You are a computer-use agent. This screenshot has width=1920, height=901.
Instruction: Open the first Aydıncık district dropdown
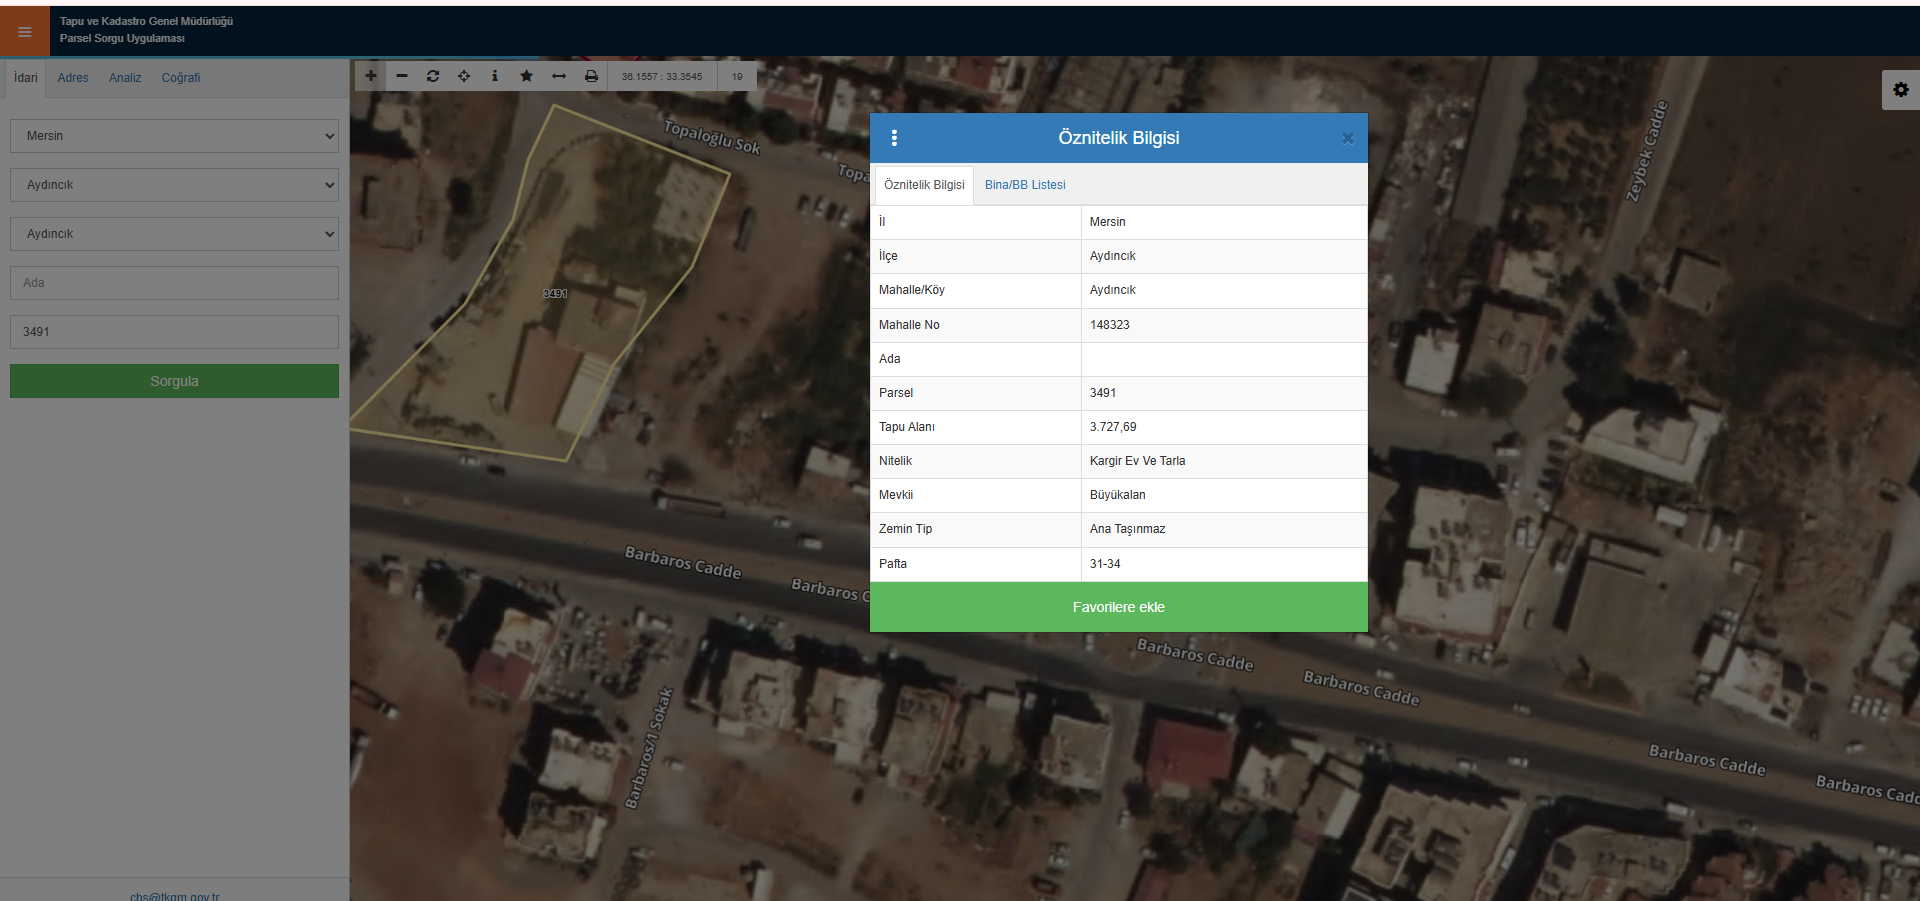[x=174, y=185]
